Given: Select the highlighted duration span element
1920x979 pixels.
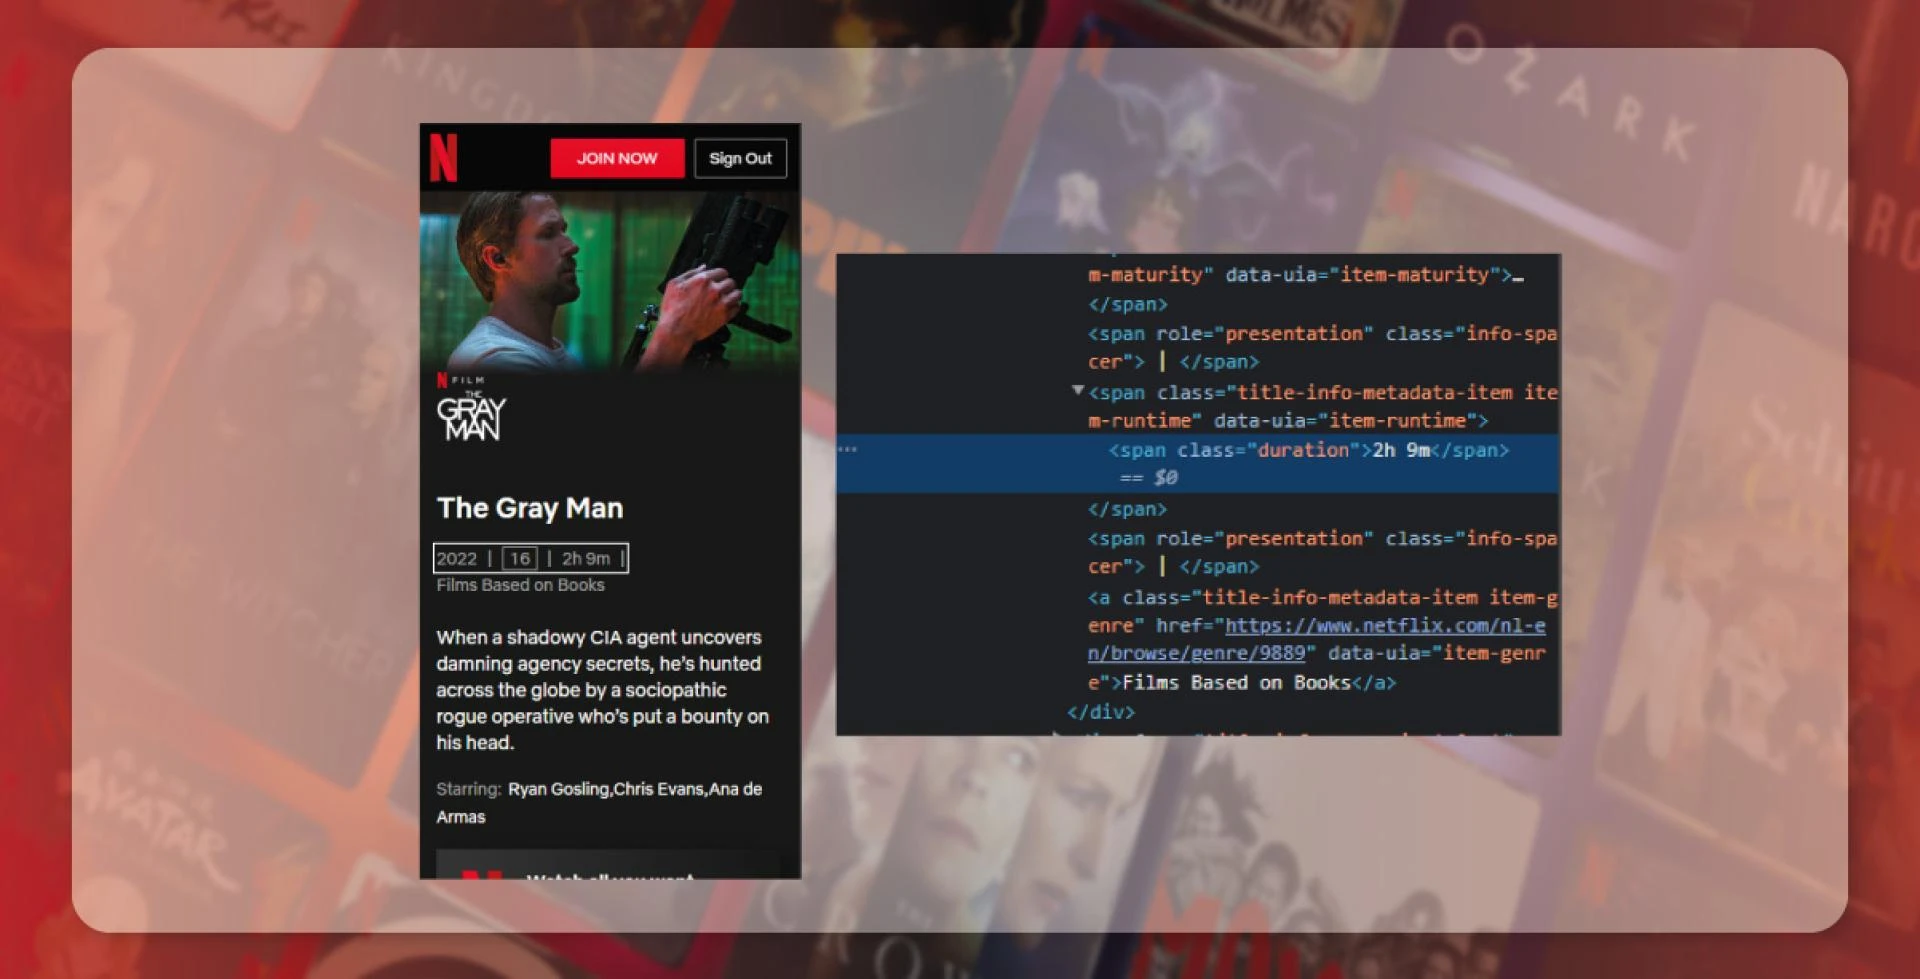Looking at the screenshot, I should click(x=1308, y=450).
